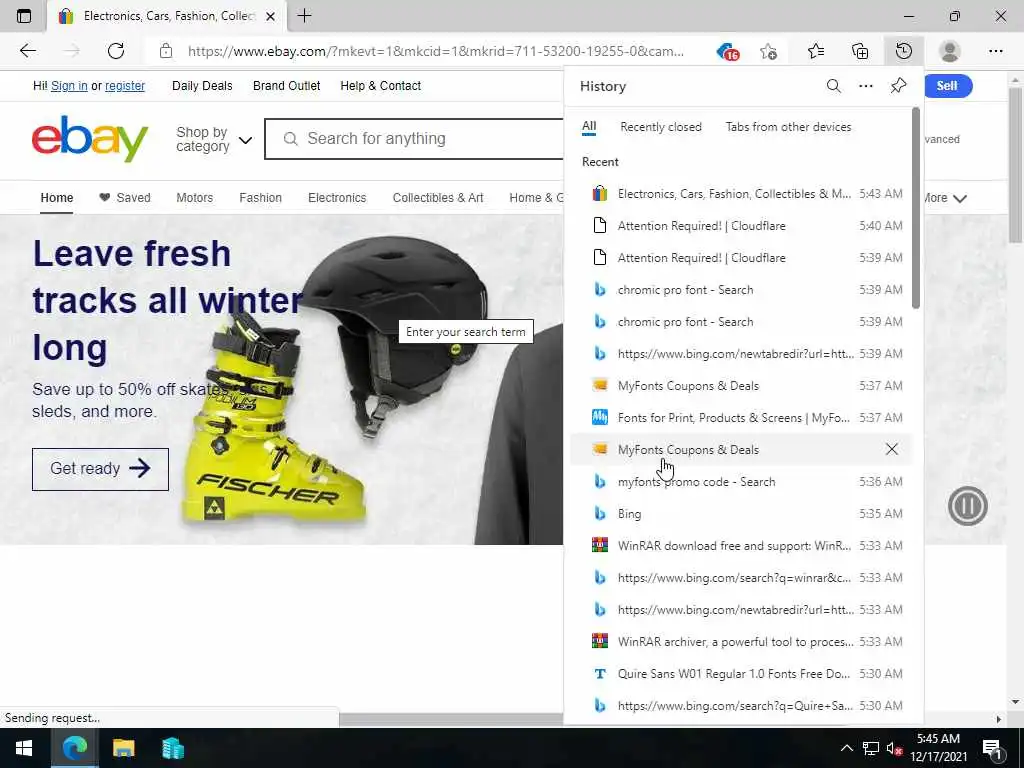Open the Collectibles & Art category
The width and height of the screenshot is (1024, 768).
coord(438,198)
